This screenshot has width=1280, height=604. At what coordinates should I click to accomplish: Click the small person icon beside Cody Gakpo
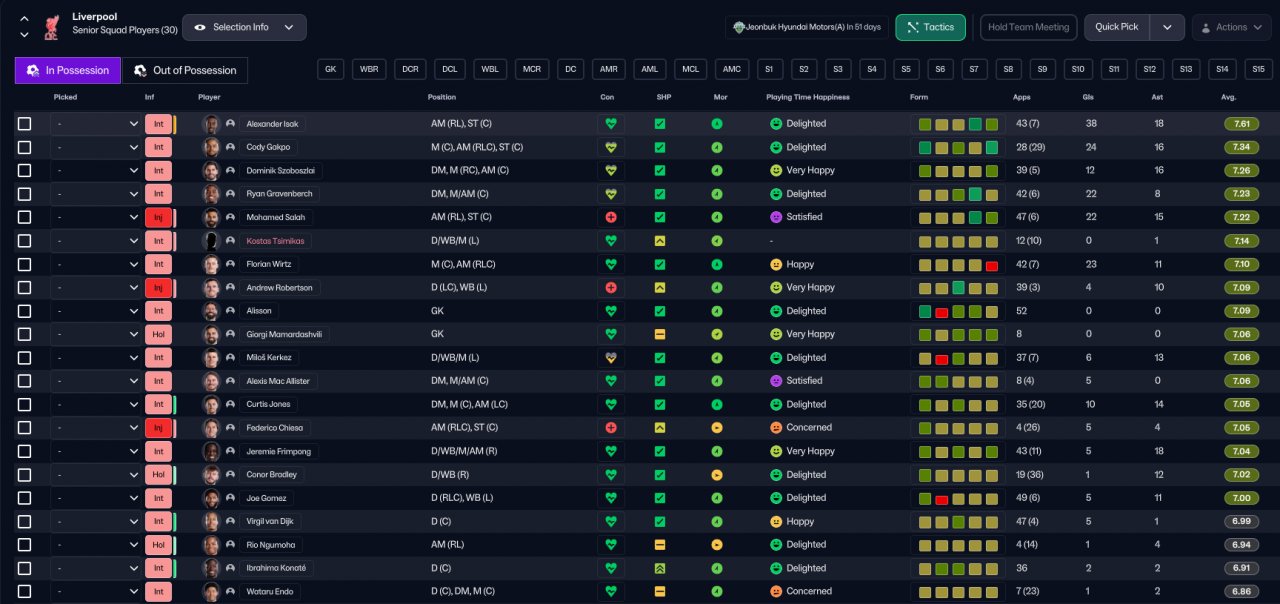click(231, 147)
